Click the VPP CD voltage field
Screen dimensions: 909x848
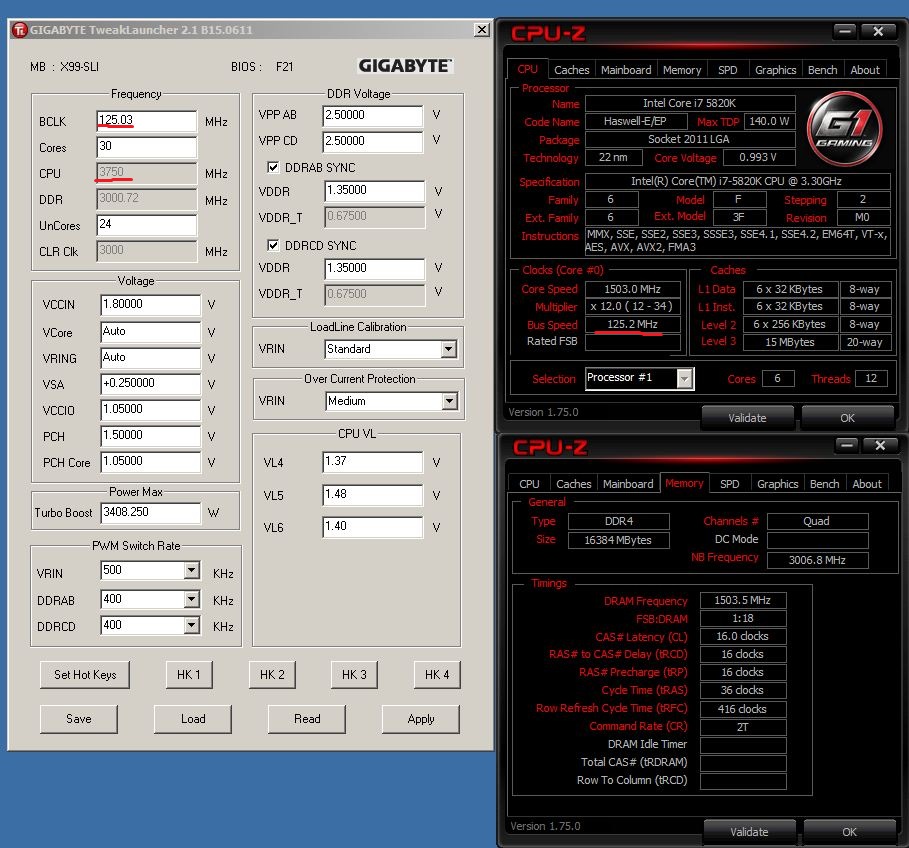(x=373, y=142)
